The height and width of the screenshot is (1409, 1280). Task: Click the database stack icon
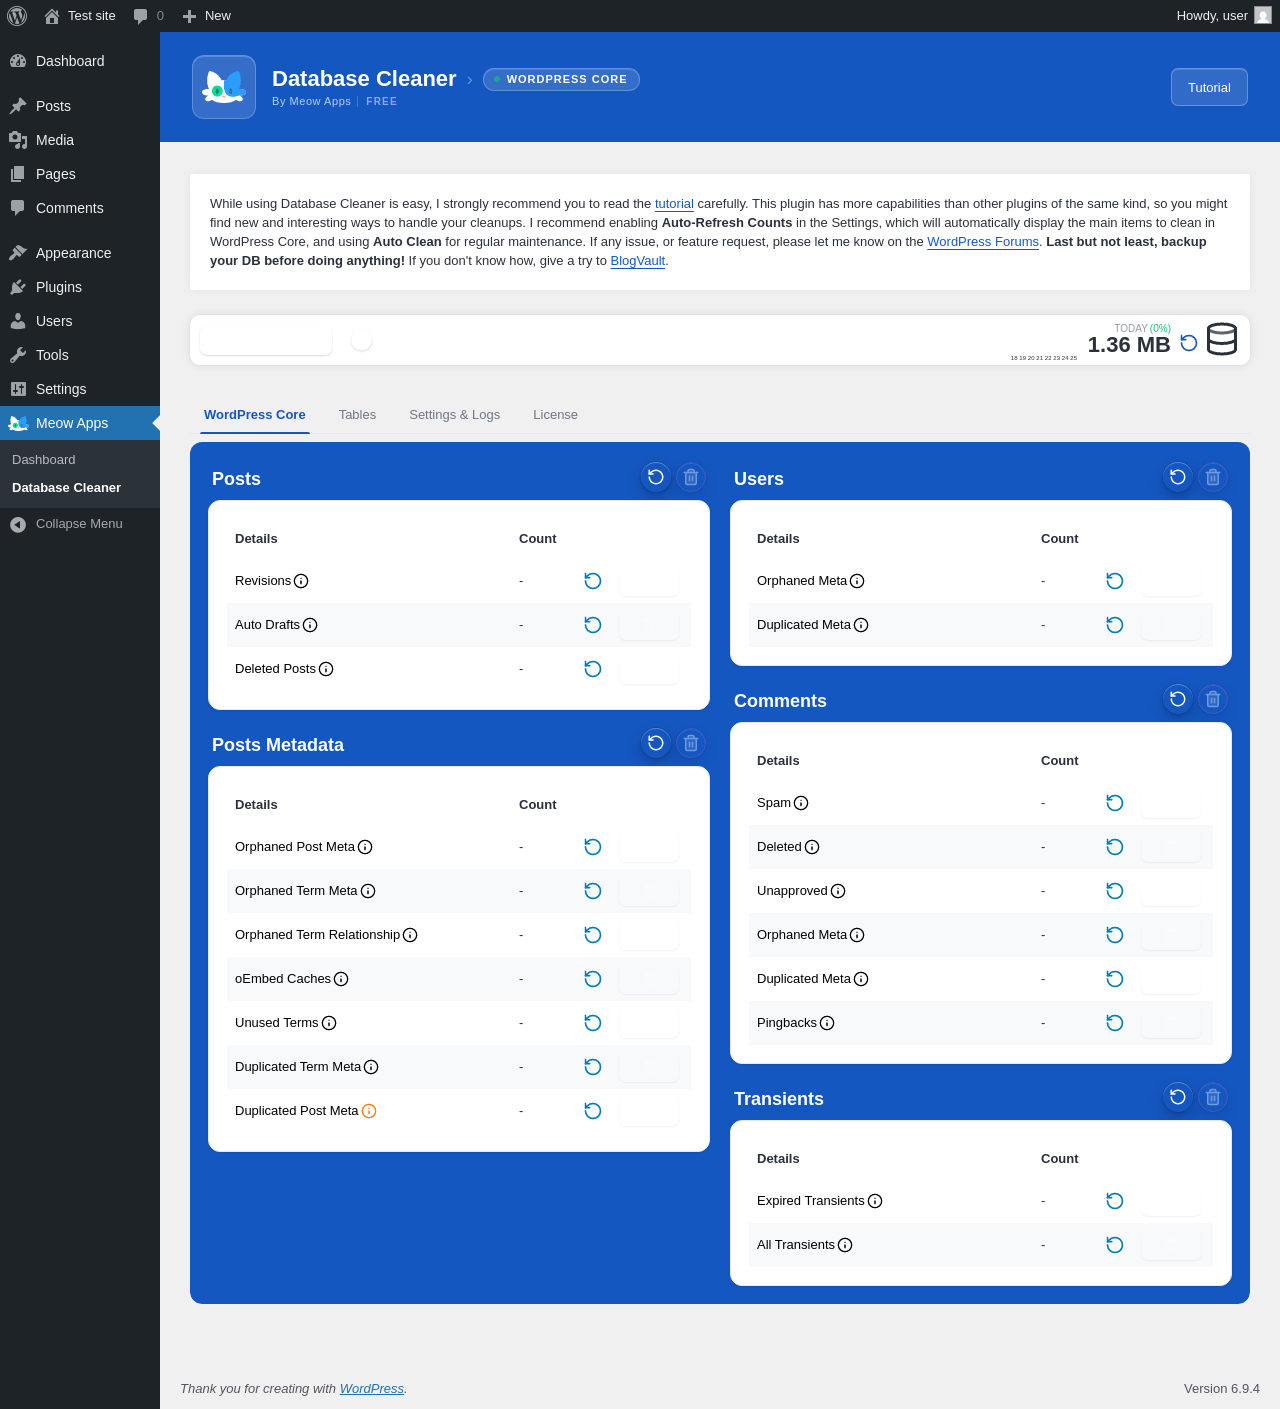coord(1222,339)
